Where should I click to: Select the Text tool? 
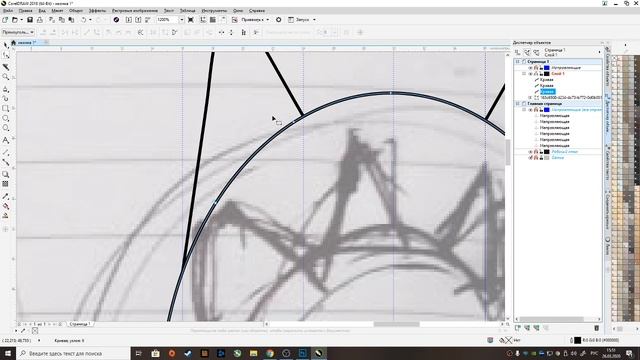click(5, 140)
